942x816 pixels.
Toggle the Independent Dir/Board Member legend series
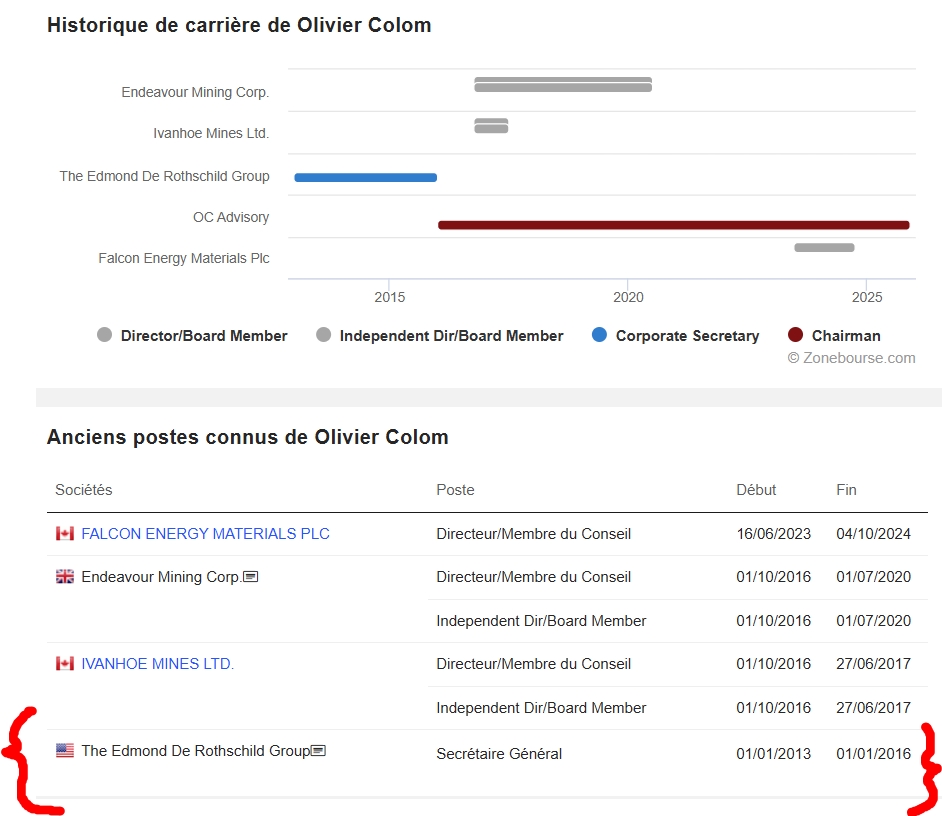click(x=451, y=336)
